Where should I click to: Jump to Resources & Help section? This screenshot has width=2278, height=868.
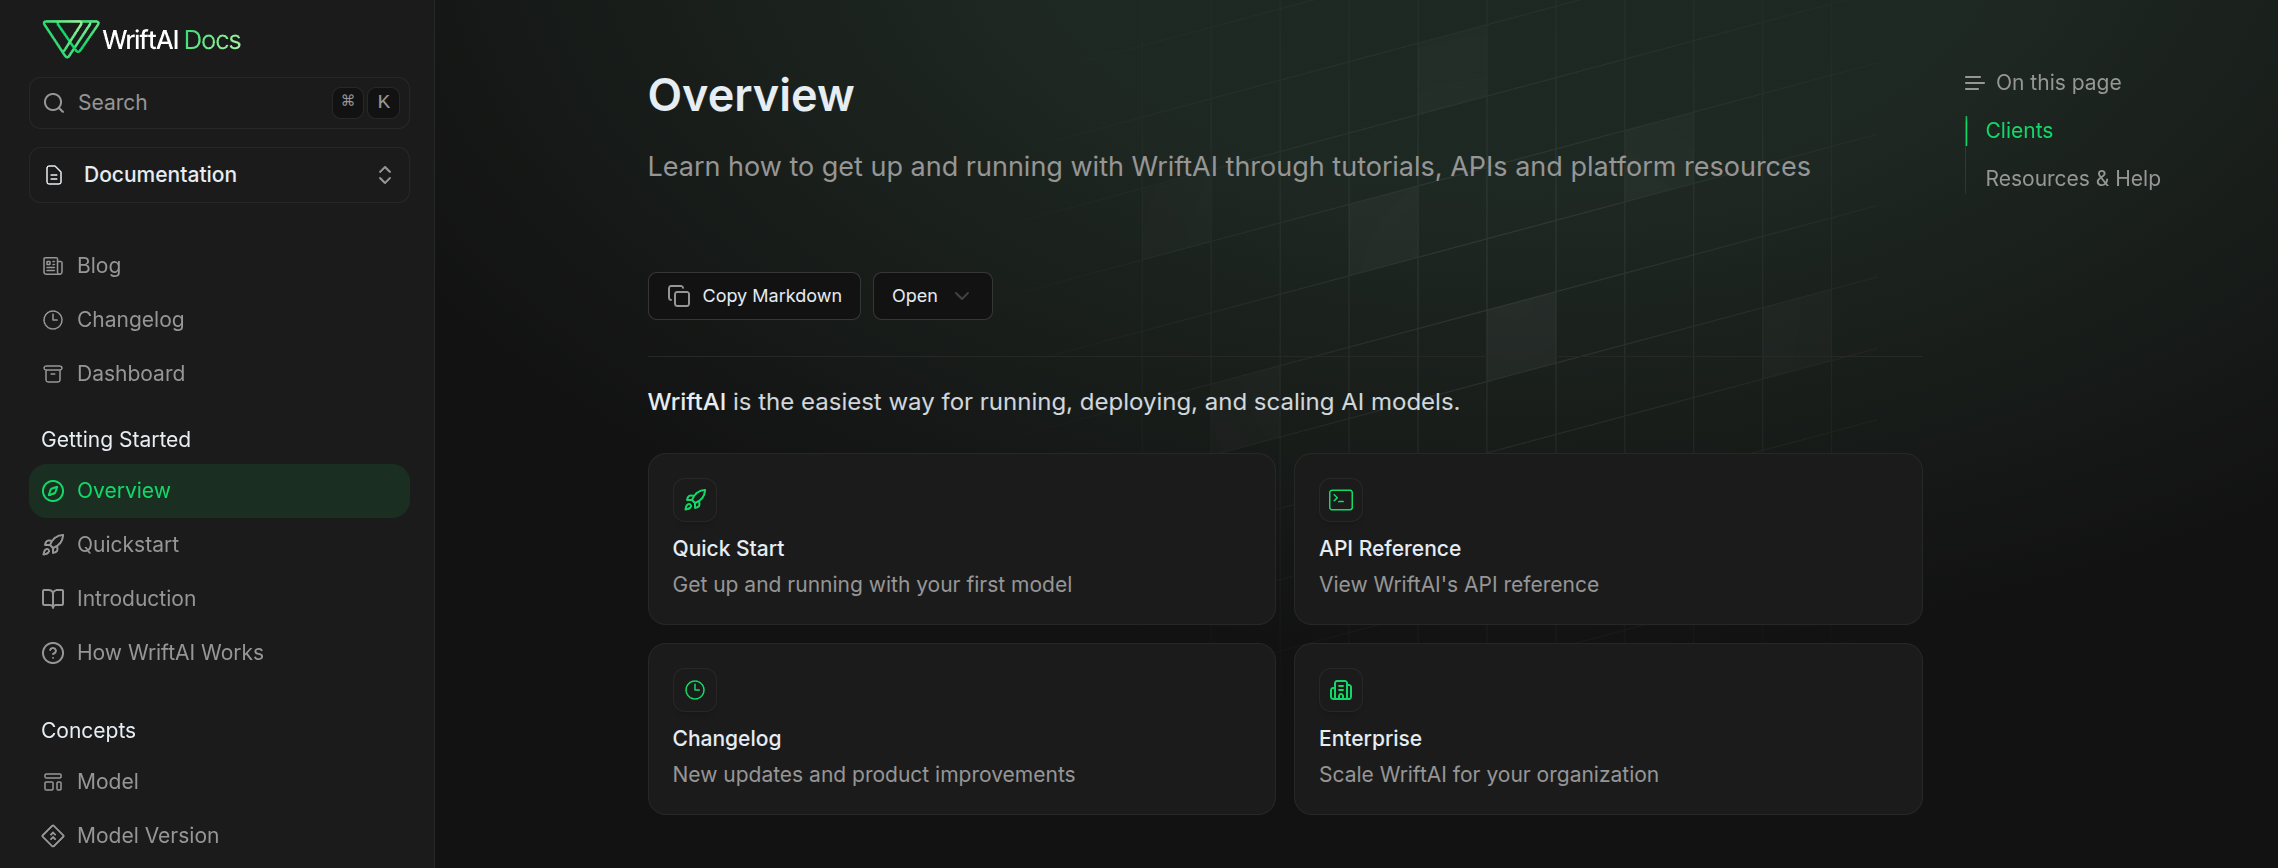pos(2072,179)
